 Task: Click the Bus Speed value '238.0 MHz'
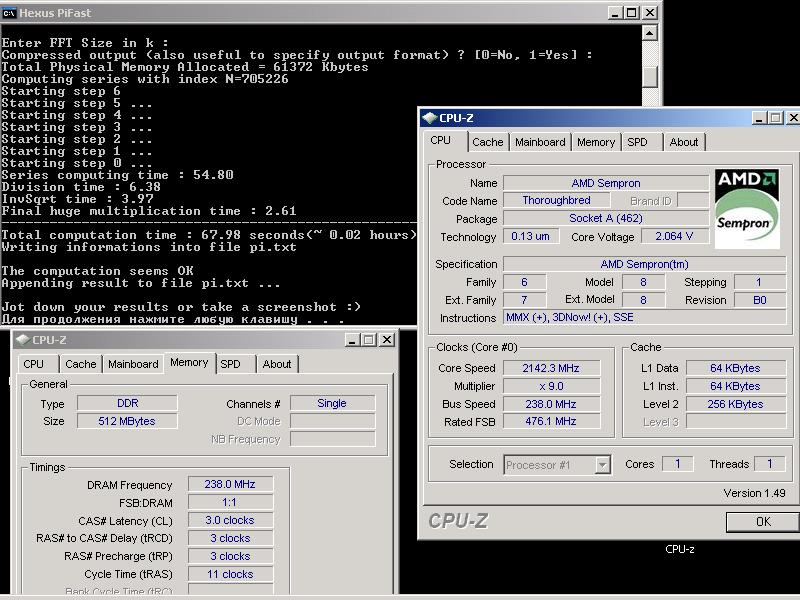pyautogui.click(x=551, y=404)
